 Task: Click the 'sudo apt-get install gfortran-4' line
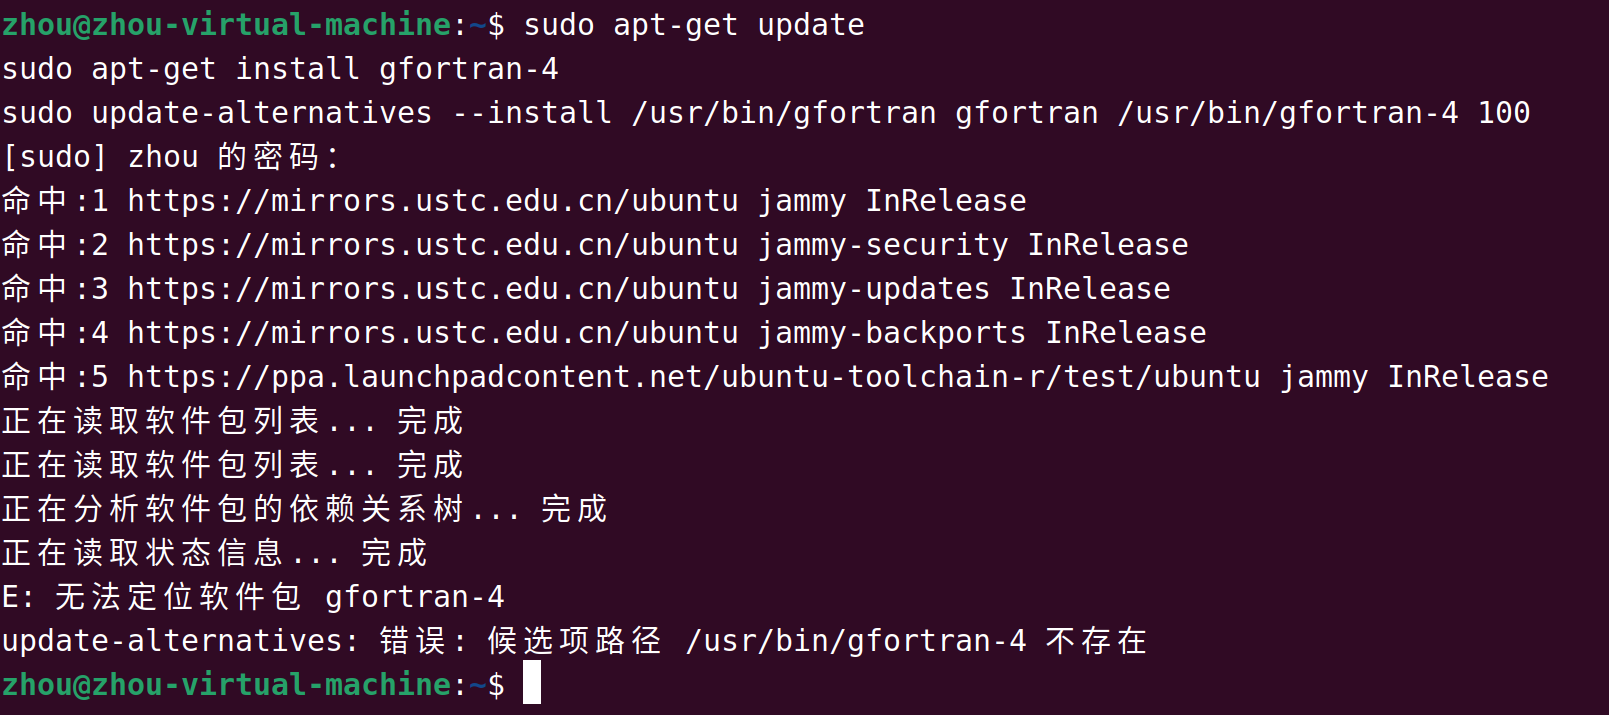280,69
